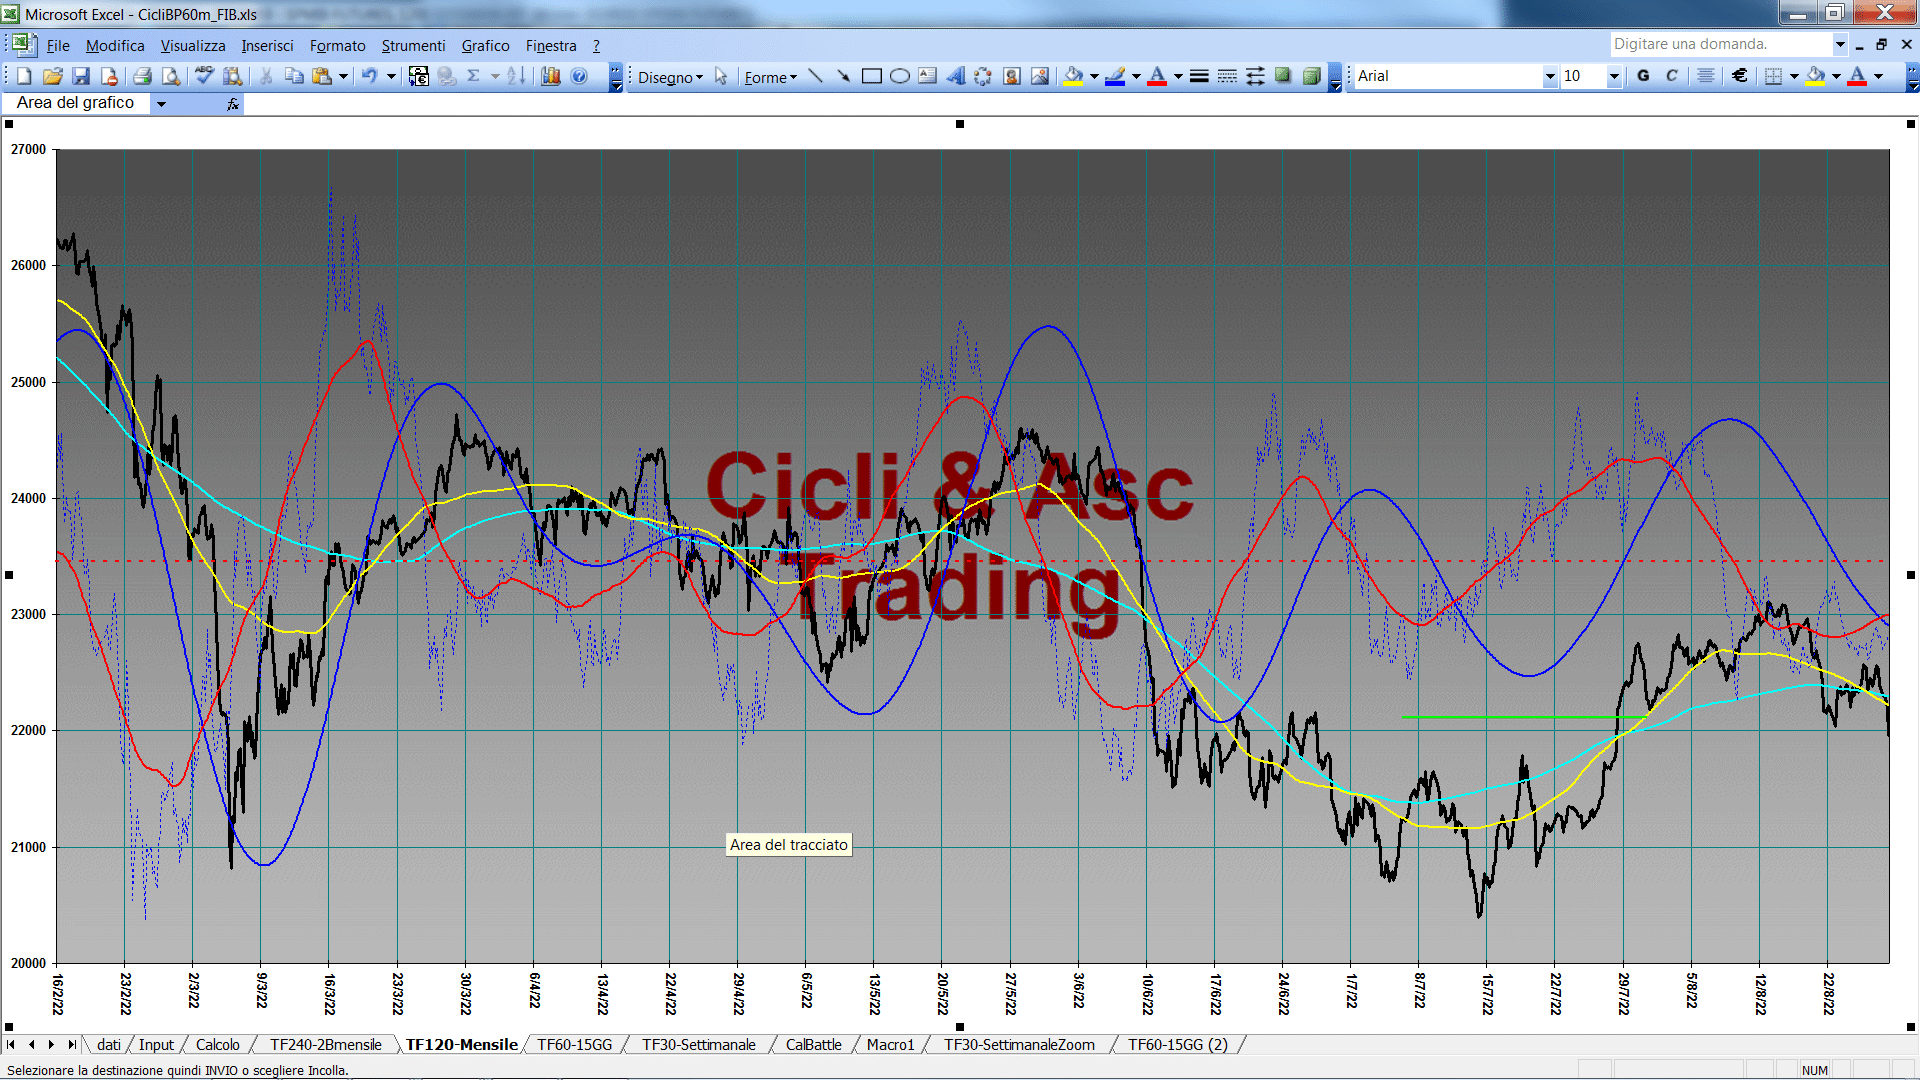Open the Arial font name dropdown

(1550, 76)
